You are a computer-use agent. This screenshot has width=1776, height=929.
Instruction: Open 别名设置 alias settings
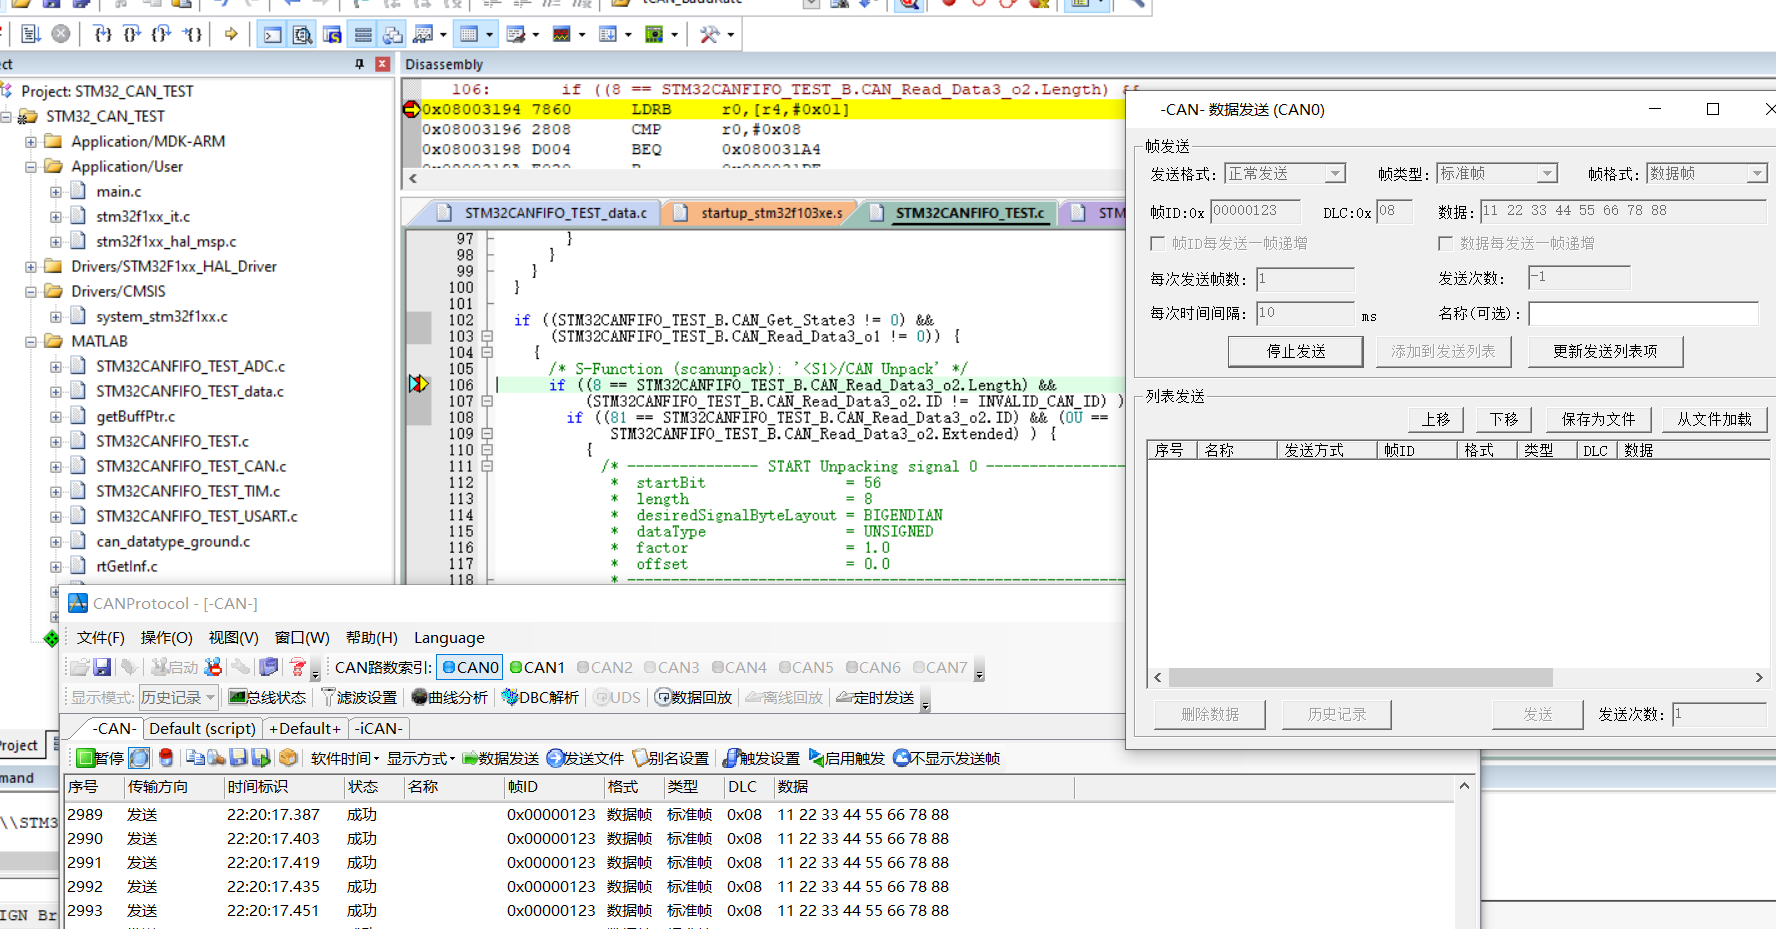[671, 758]
